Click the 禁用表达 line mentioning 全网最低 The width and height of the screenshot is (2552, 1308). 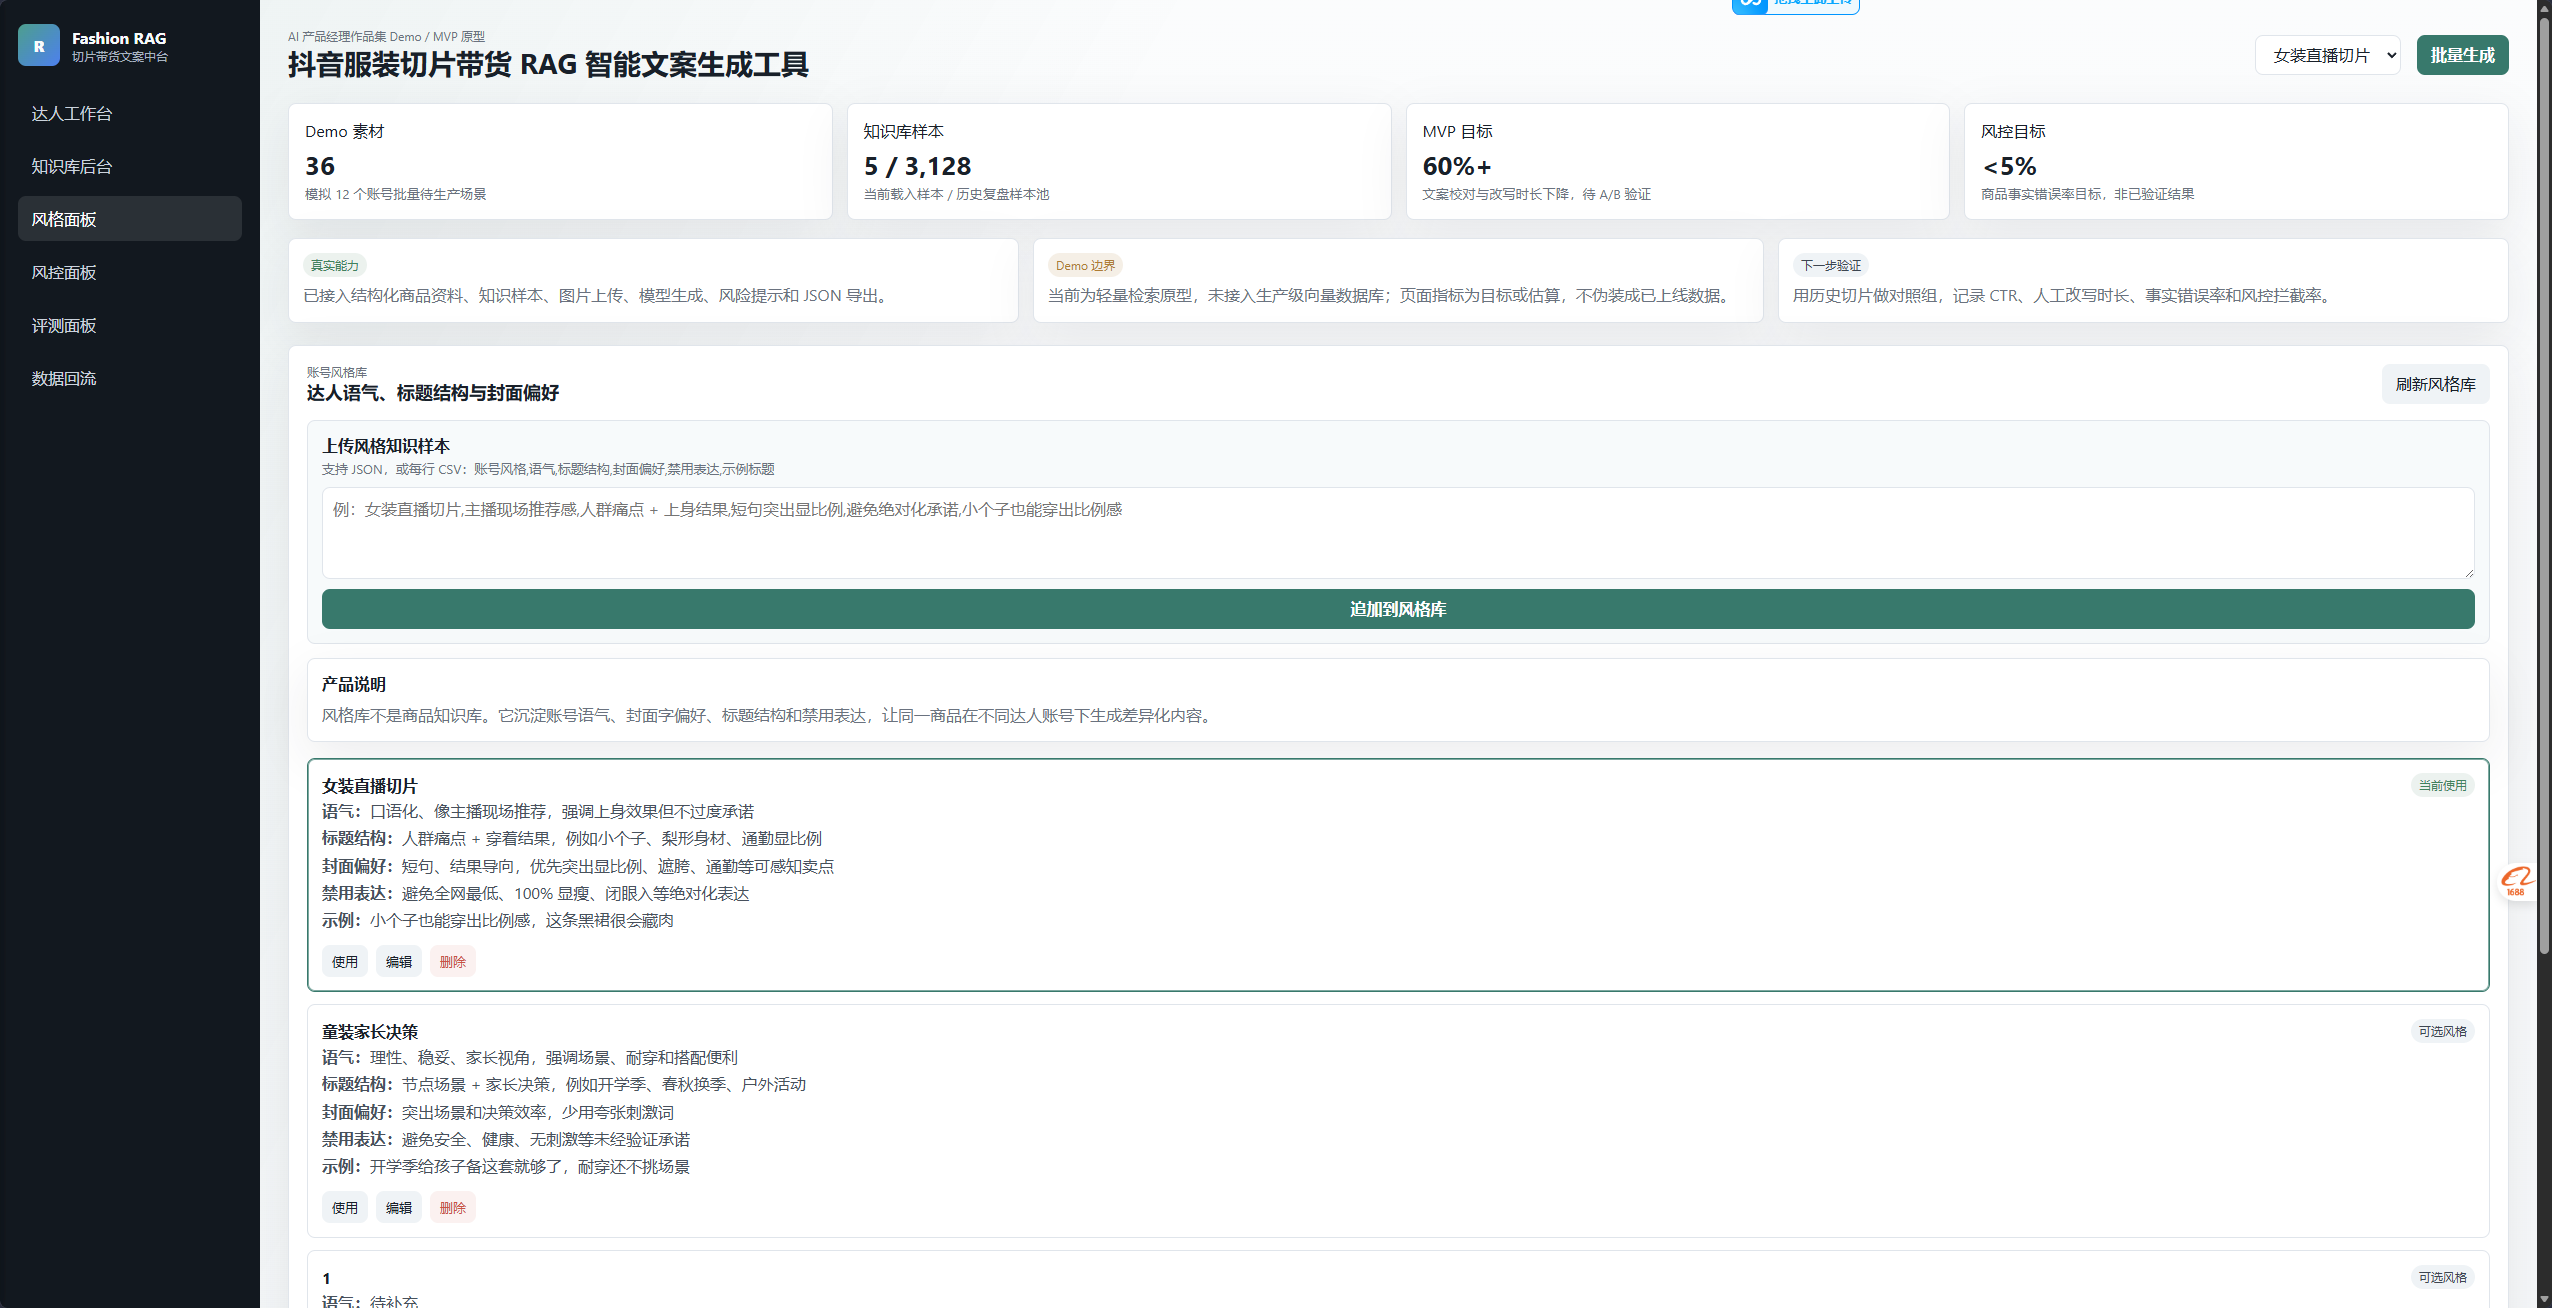536,893
